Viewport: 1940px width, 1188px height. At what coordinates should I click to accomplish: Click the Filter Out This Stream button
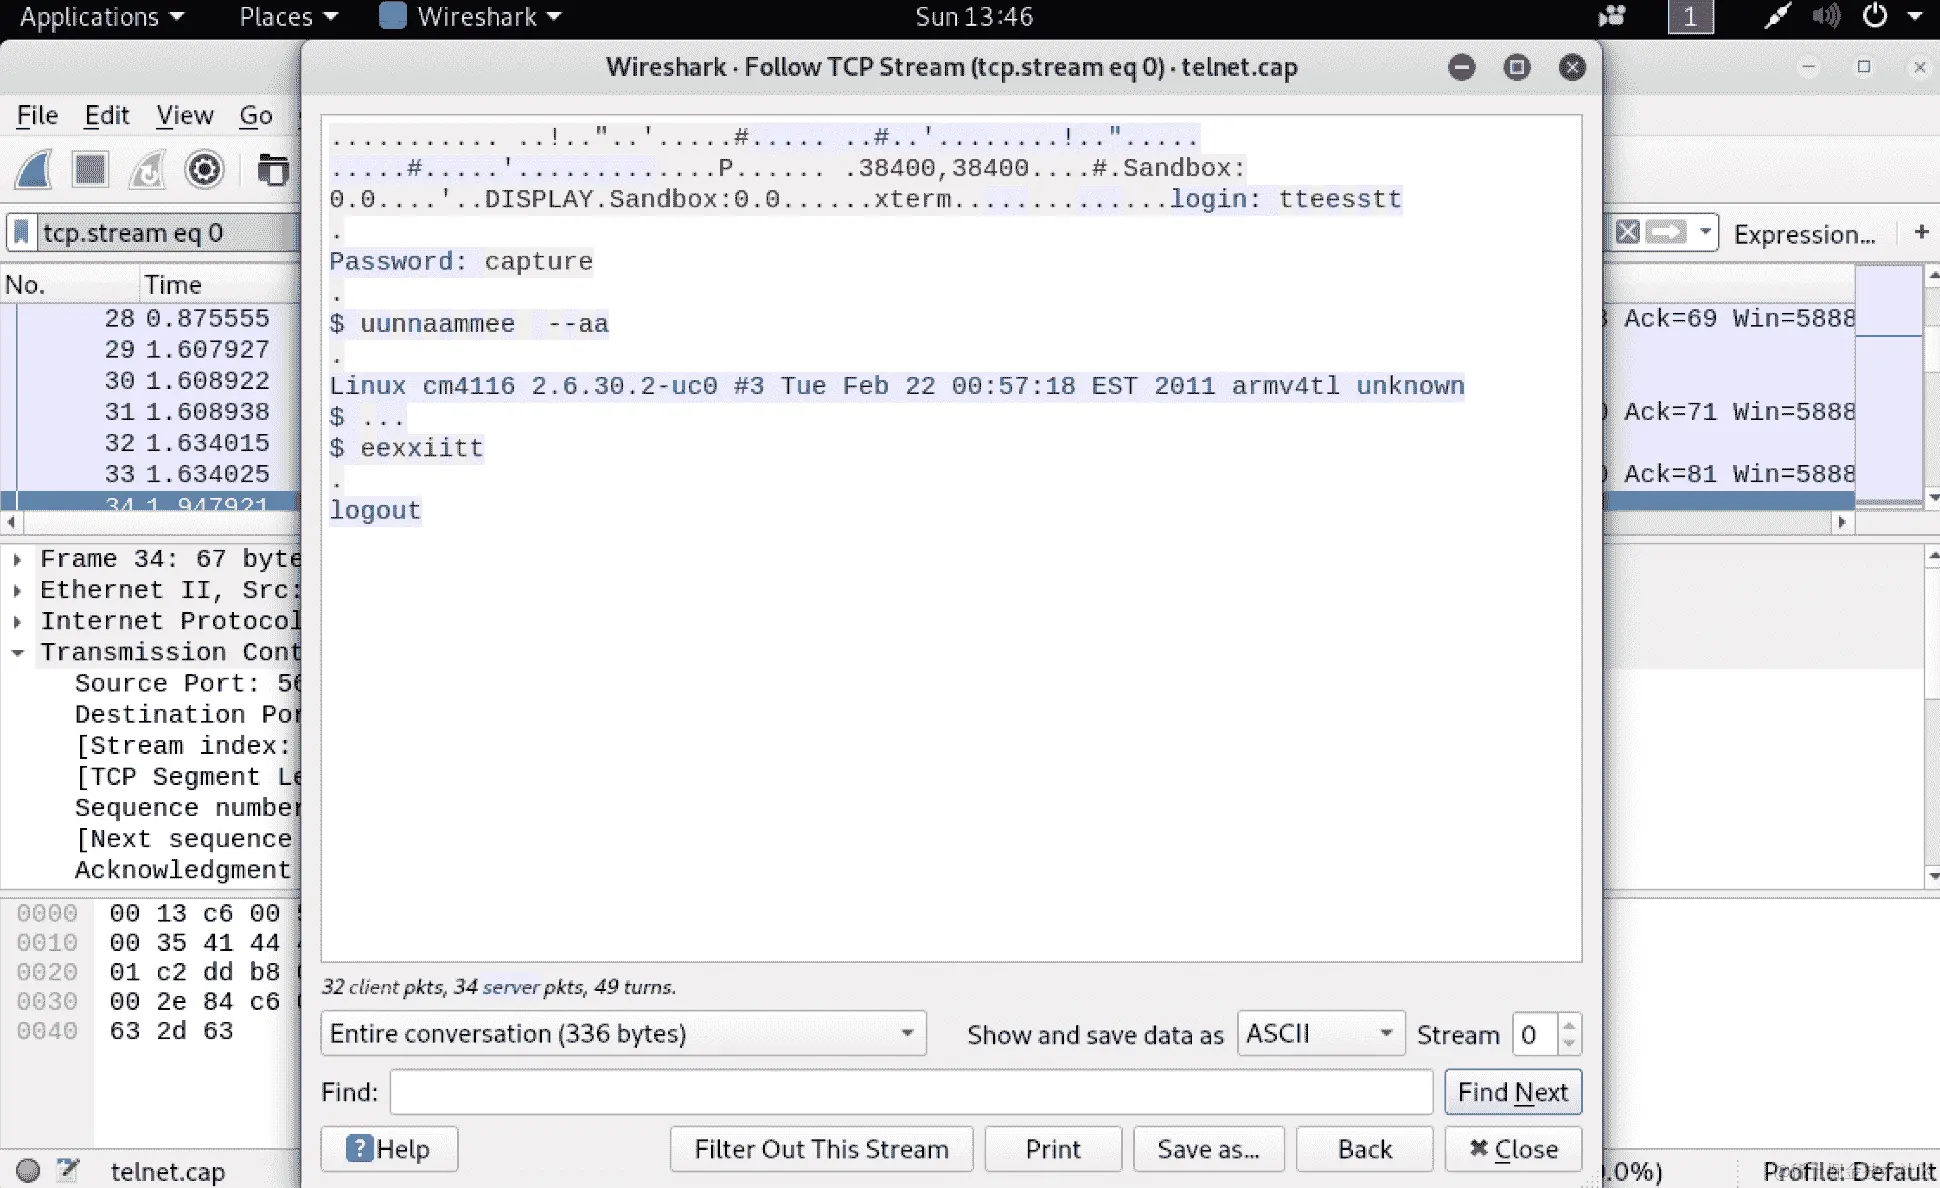[x=821, y=1149]
